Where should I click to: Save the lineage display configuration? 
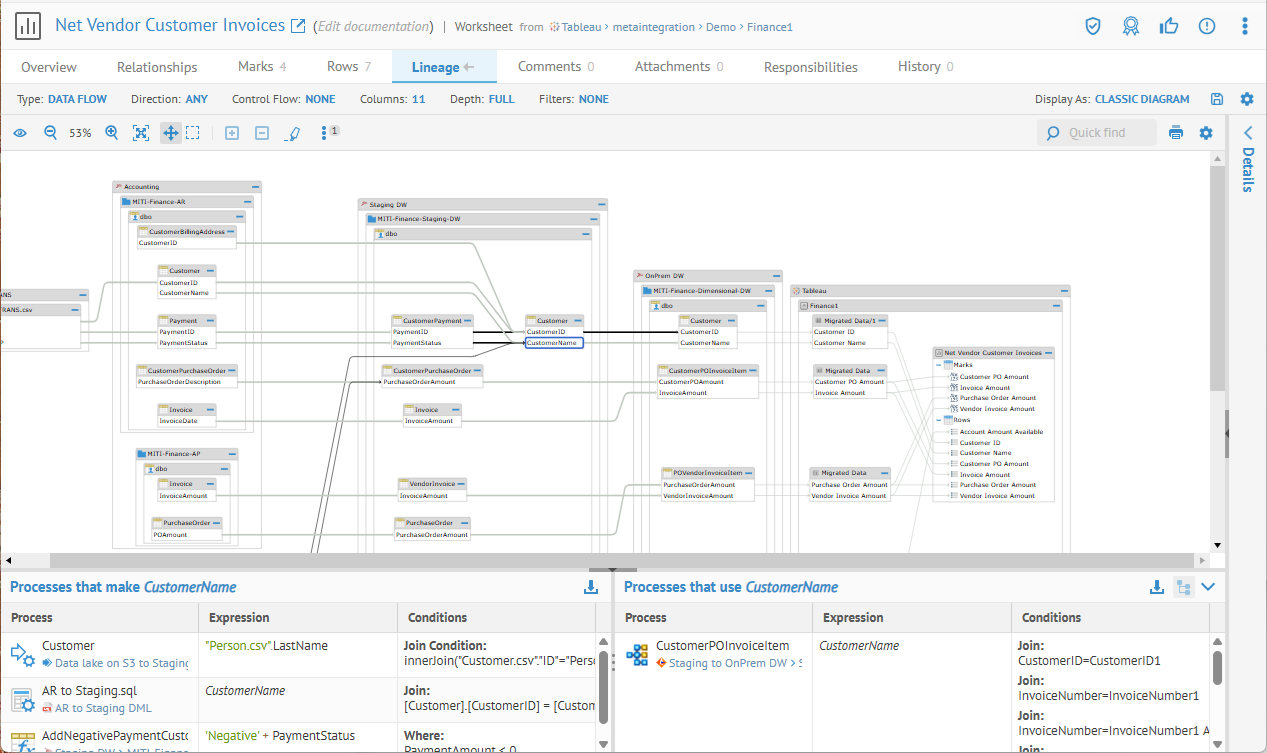[x=1217, y=99]
